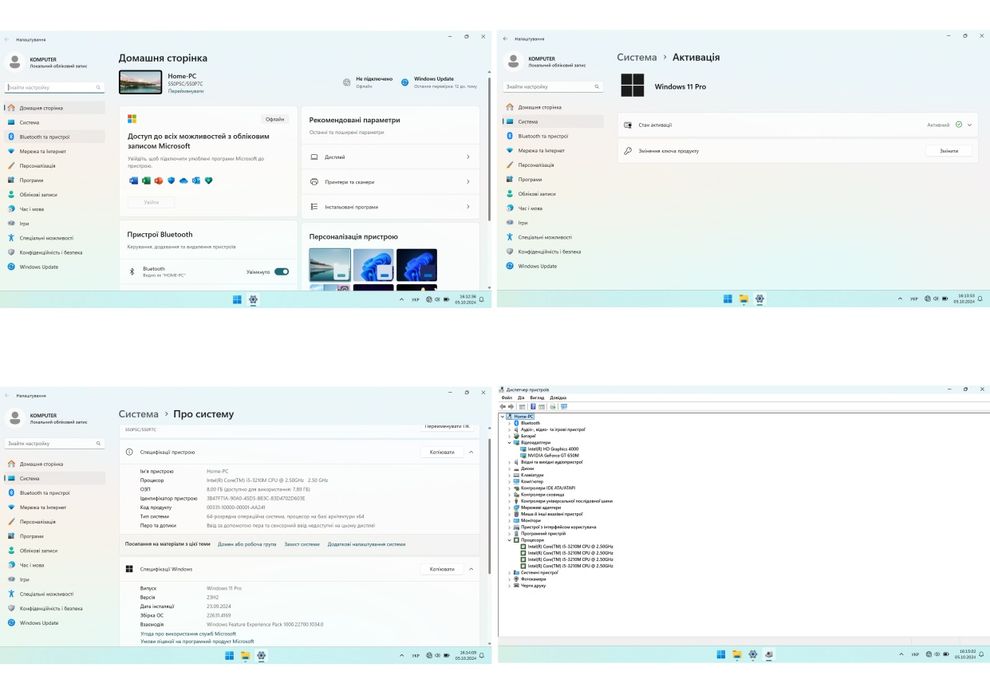Click the Перейменувати link under Home-PC
Screen dimensions: 990x700
[186, 92]
